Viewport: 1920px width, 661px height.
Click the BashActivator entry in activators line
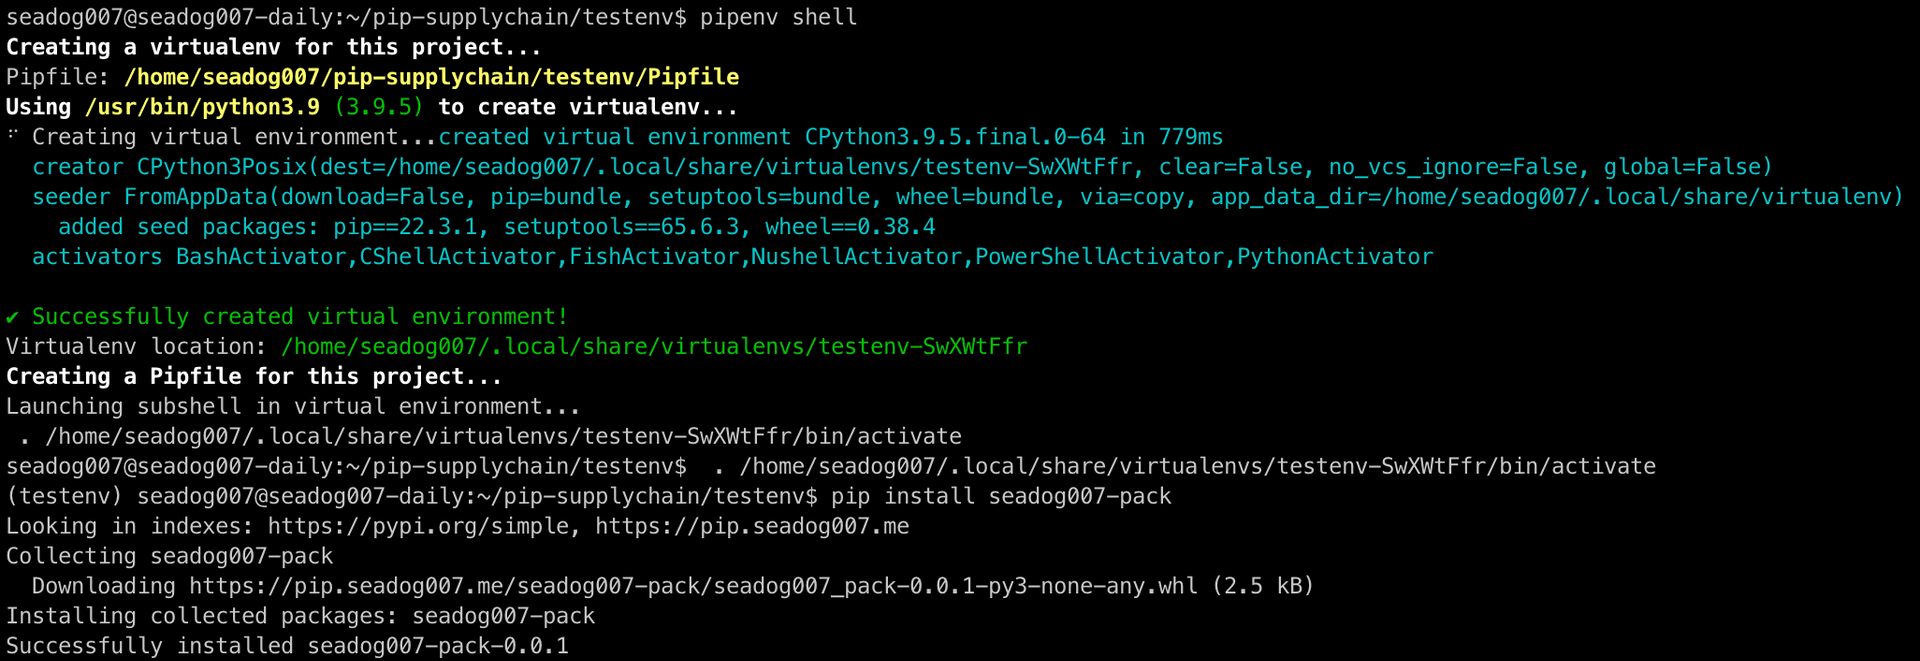(x=261, y=257)
